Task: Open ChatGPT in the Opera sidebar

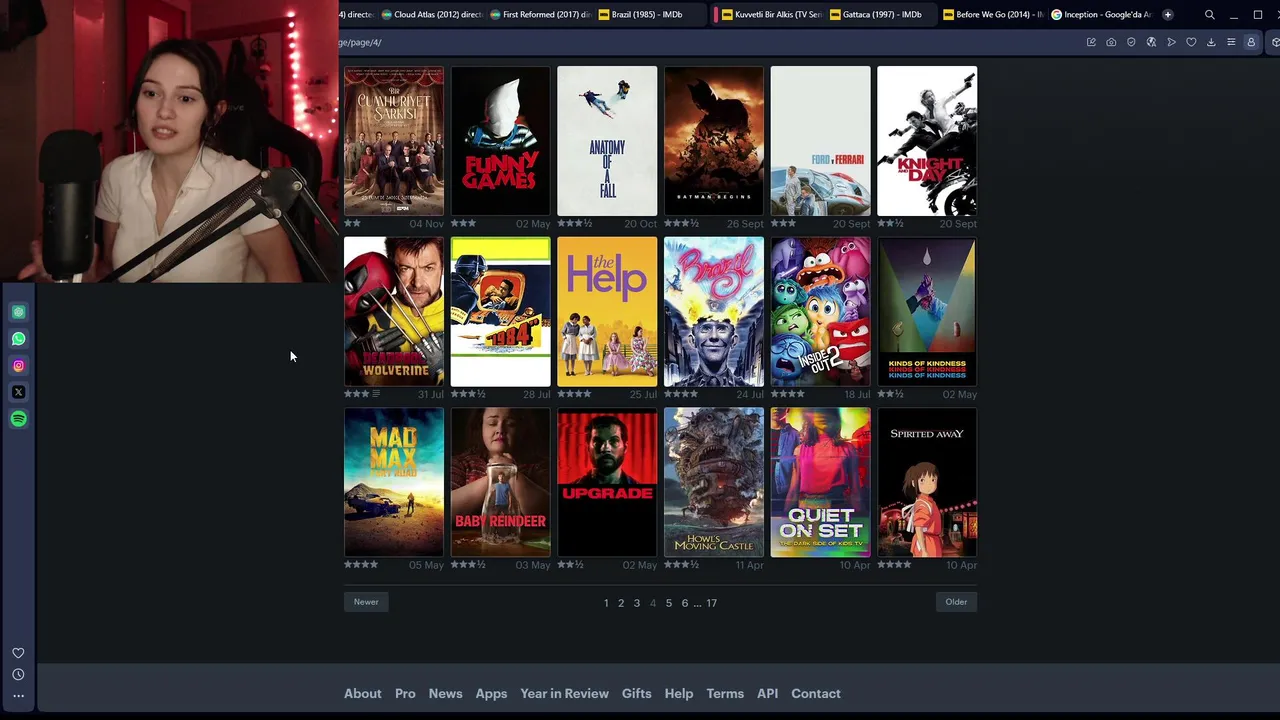Action: (18, 312)
